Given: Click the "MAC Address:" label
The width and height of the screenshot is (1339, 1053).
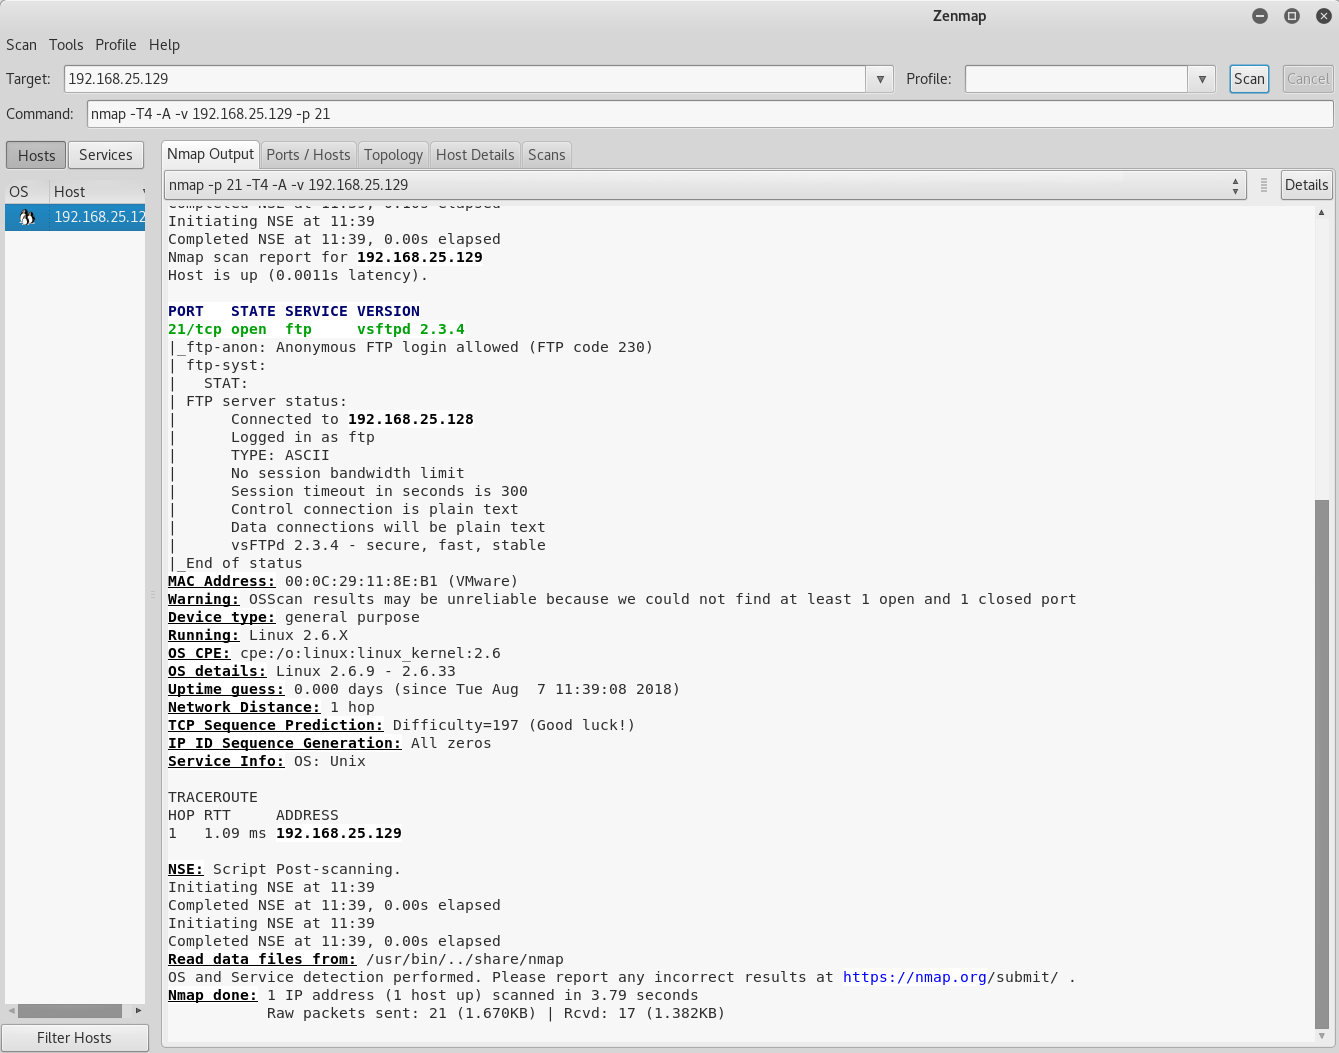Looking at the screenshot, I should (221, 581).
